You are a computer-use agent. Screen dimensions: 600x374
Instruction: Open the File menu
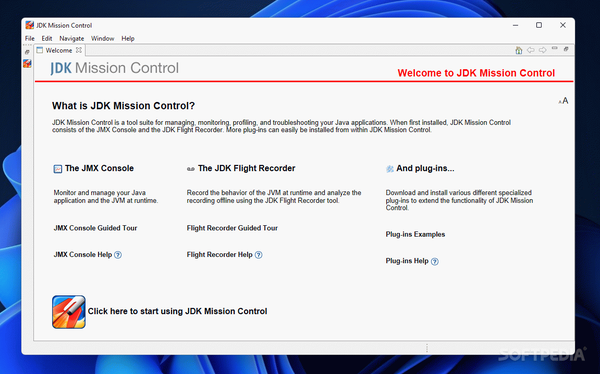pos(29,38)
